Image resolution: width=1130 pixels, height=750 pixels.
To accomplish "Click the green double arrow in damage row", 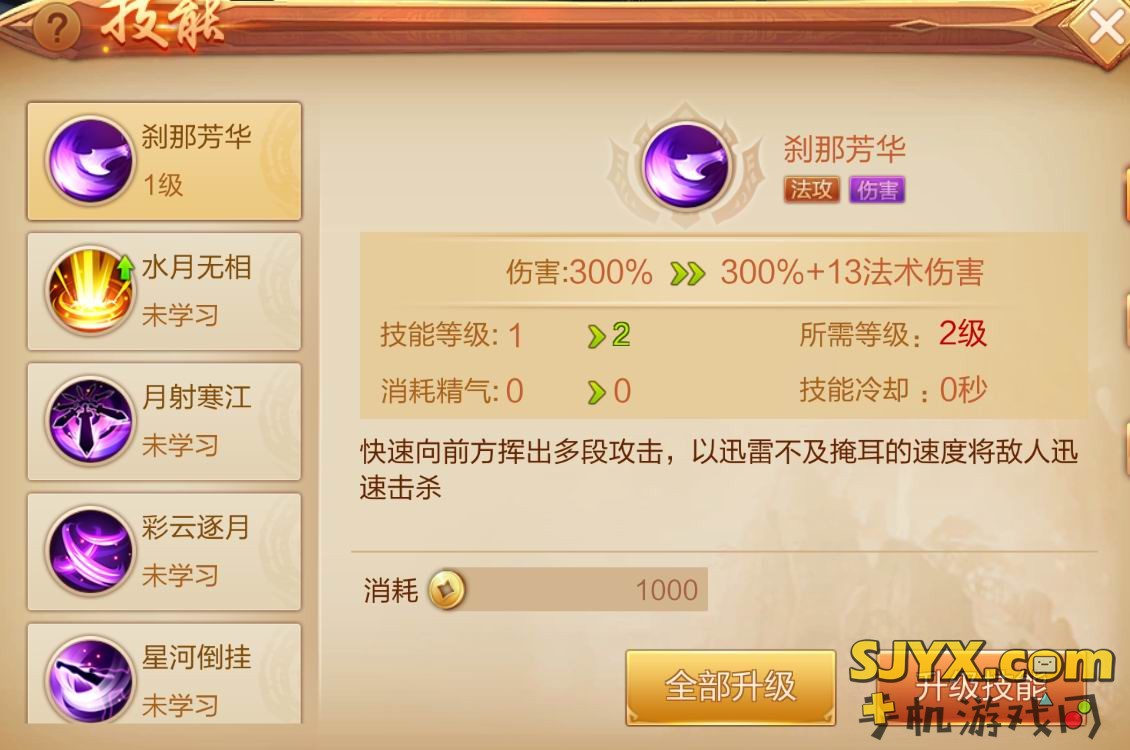I will 687,274.
